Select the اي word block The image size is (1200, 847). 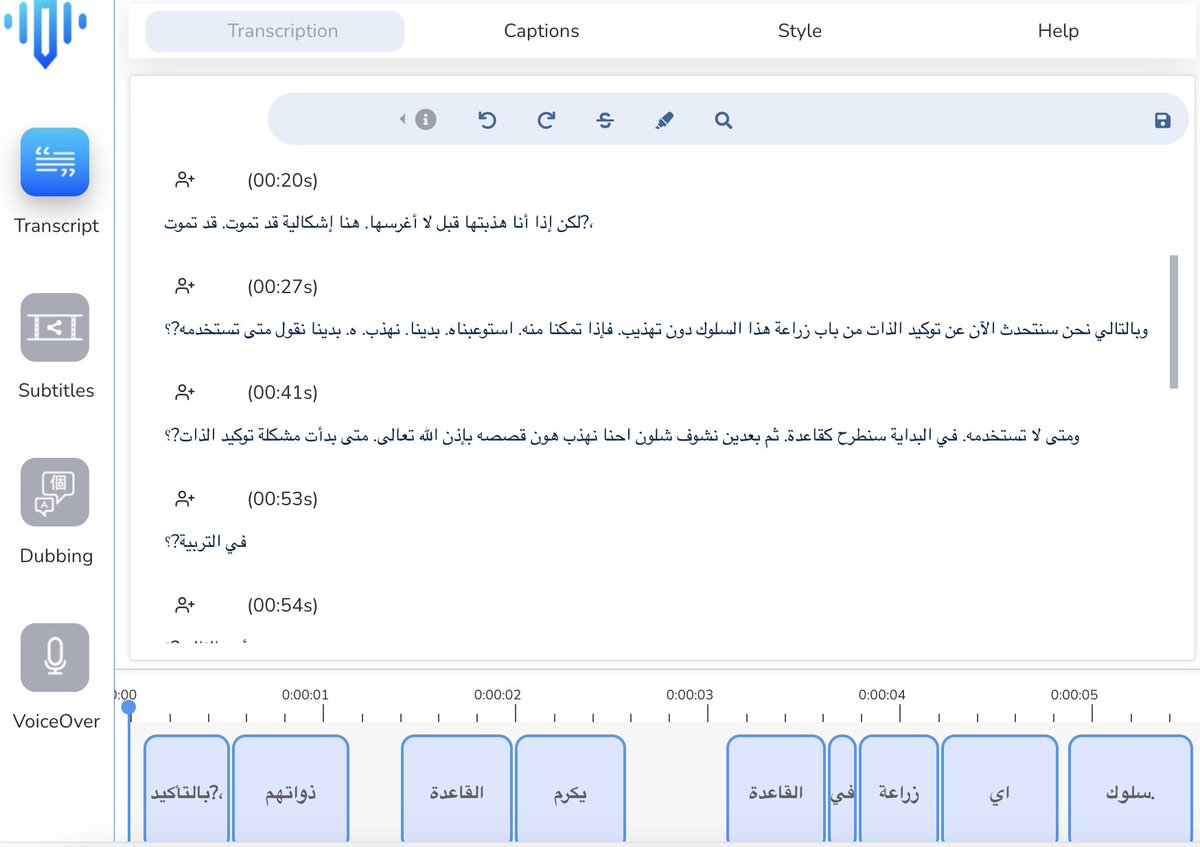(x=1000, y=790)
